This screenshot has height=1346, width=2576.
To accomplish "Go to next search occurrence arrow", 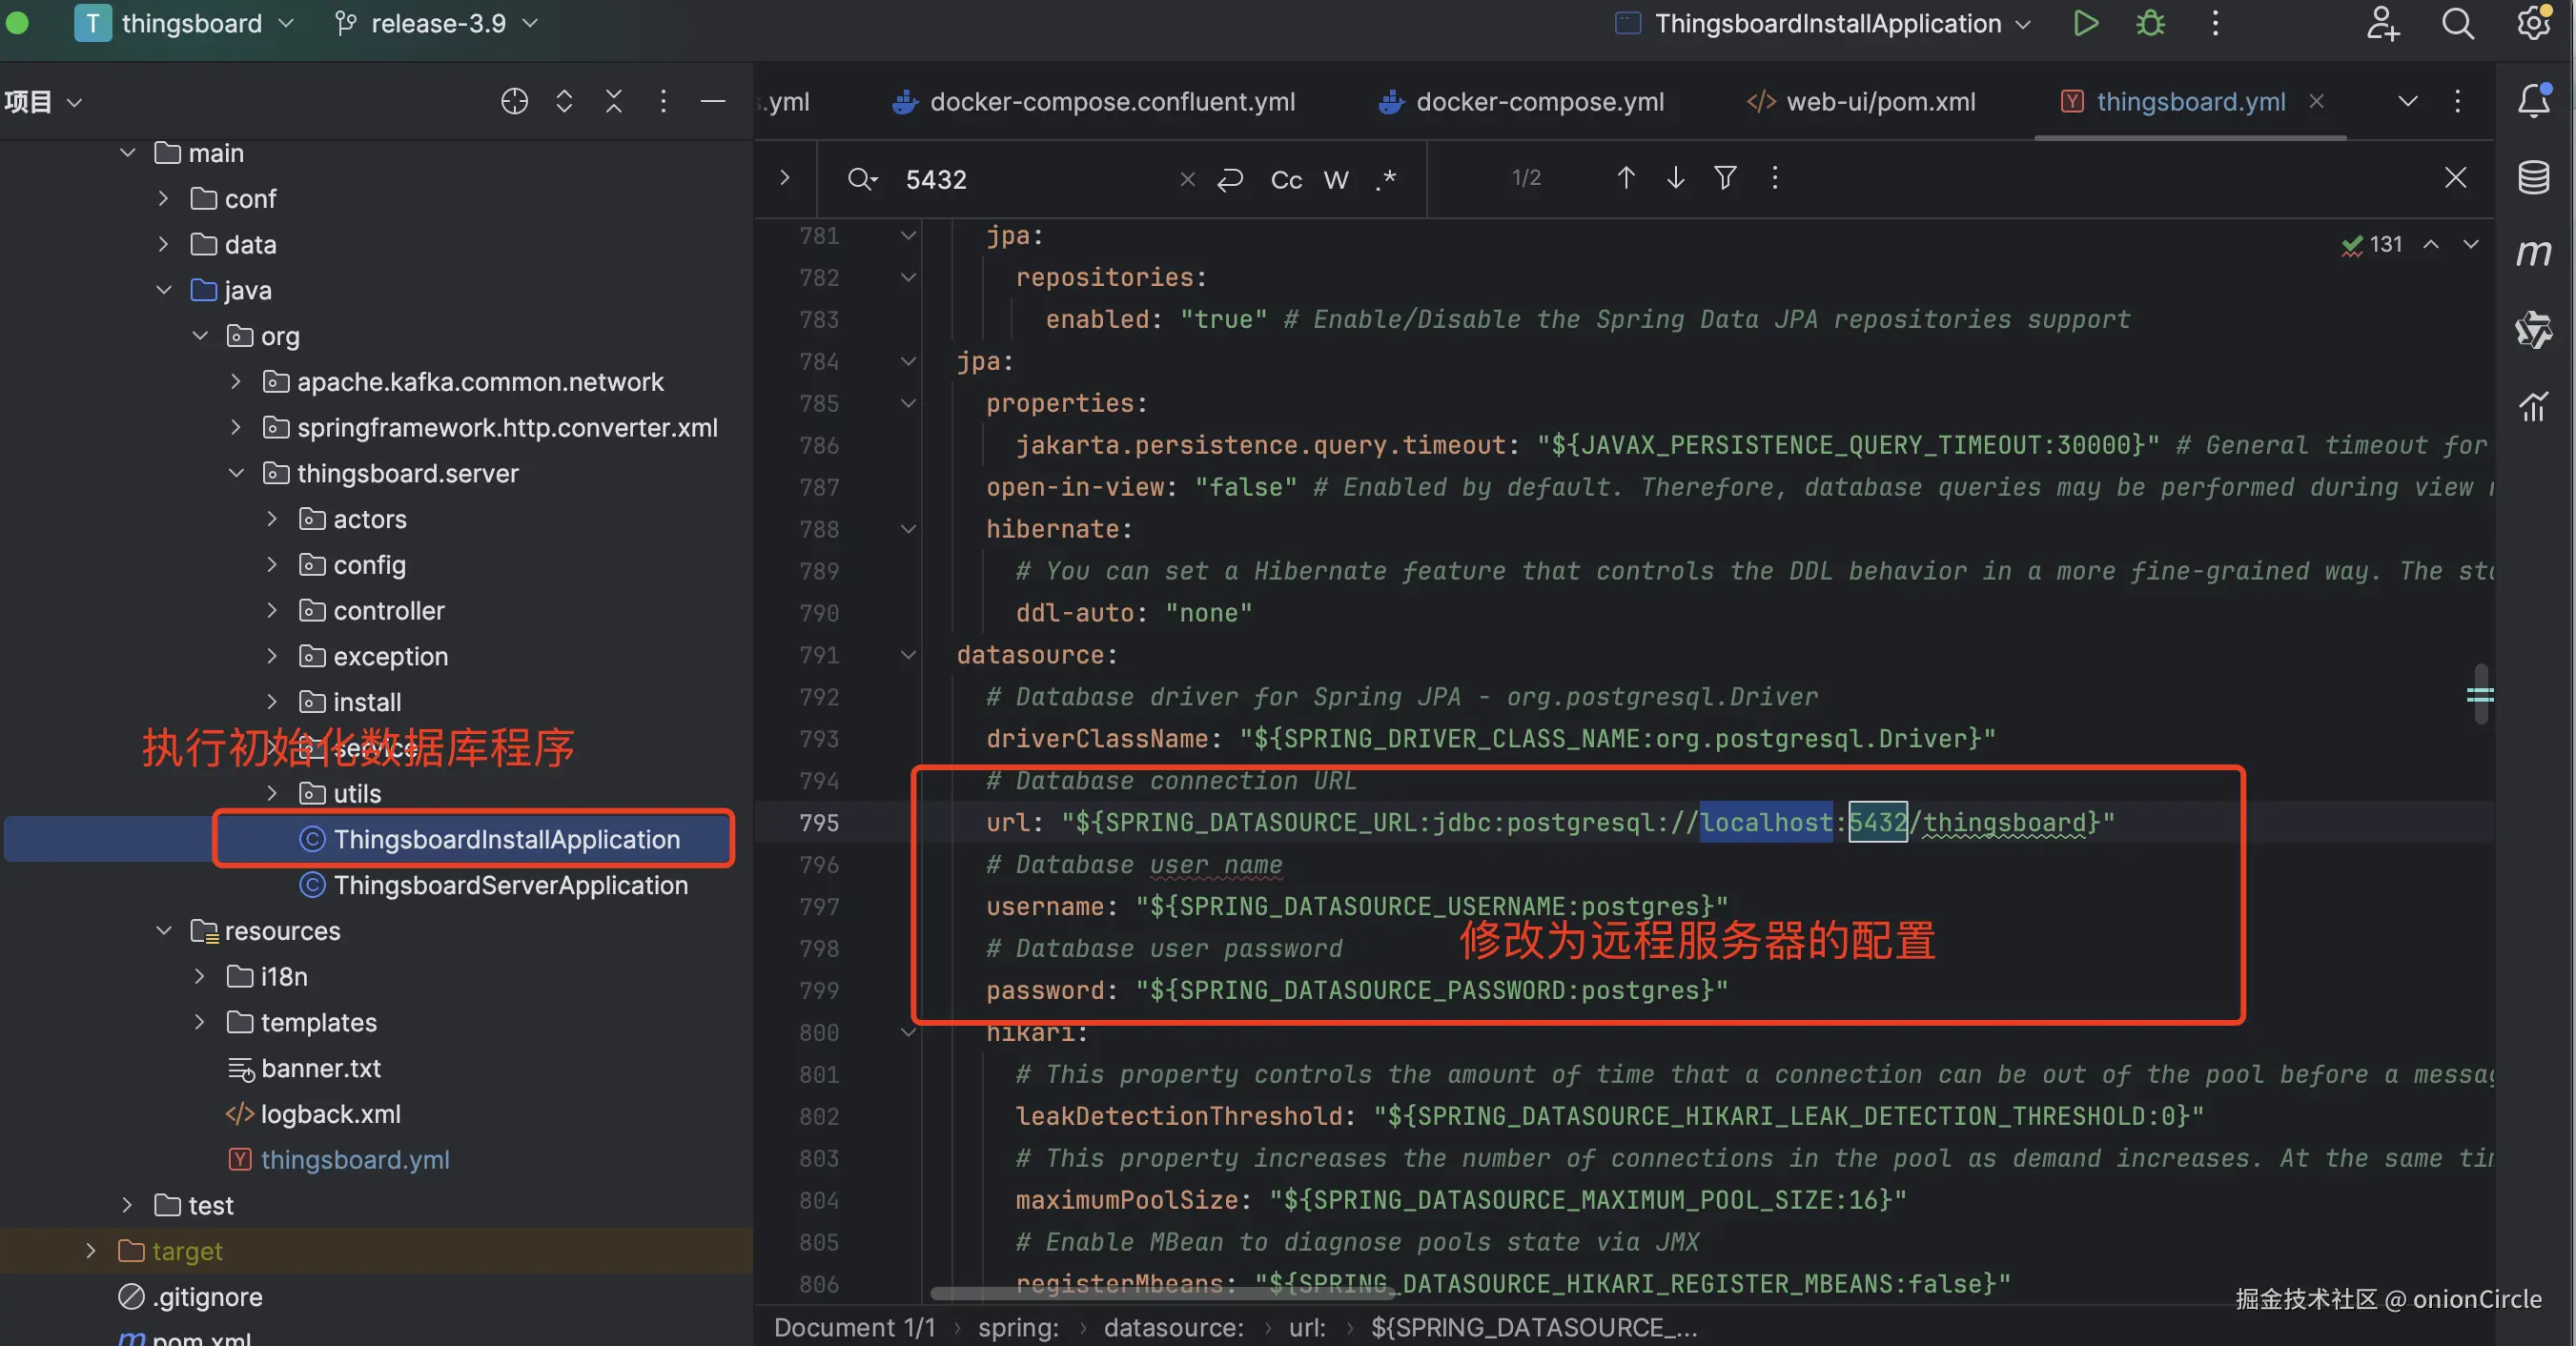I will (x=1675, y=178).
